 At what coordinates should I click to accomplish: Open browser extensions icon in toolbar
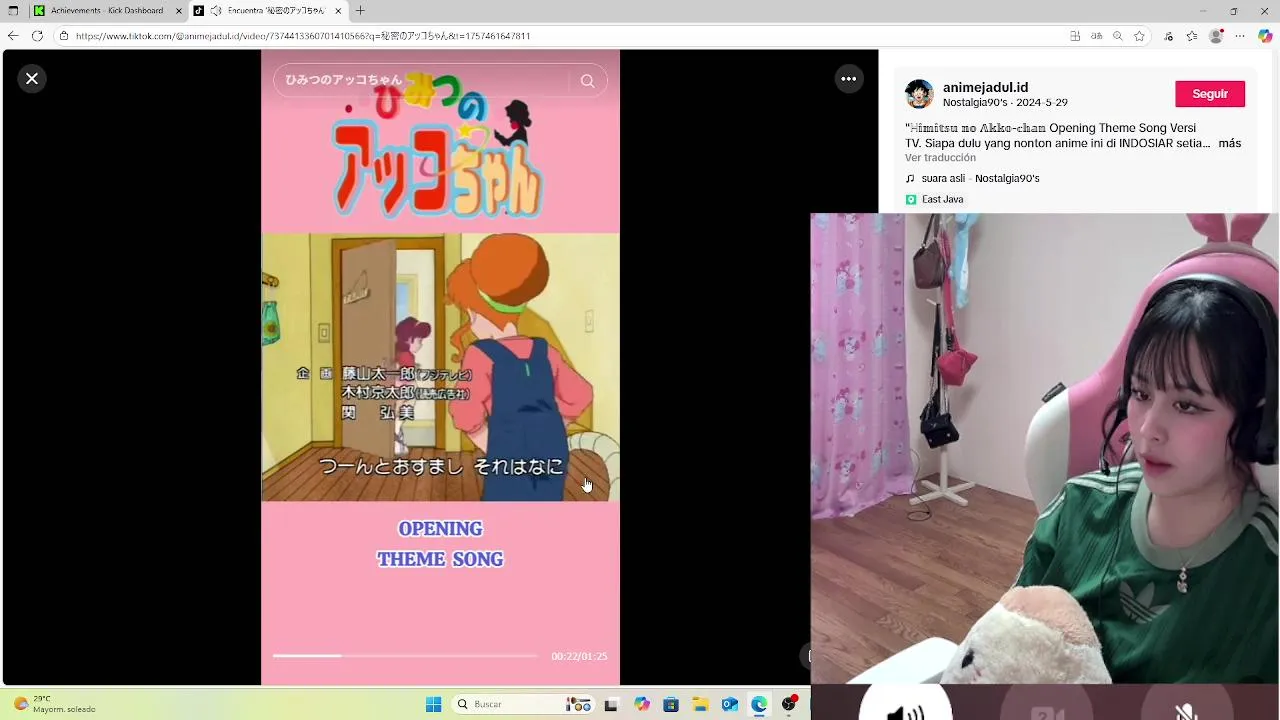1168,36
